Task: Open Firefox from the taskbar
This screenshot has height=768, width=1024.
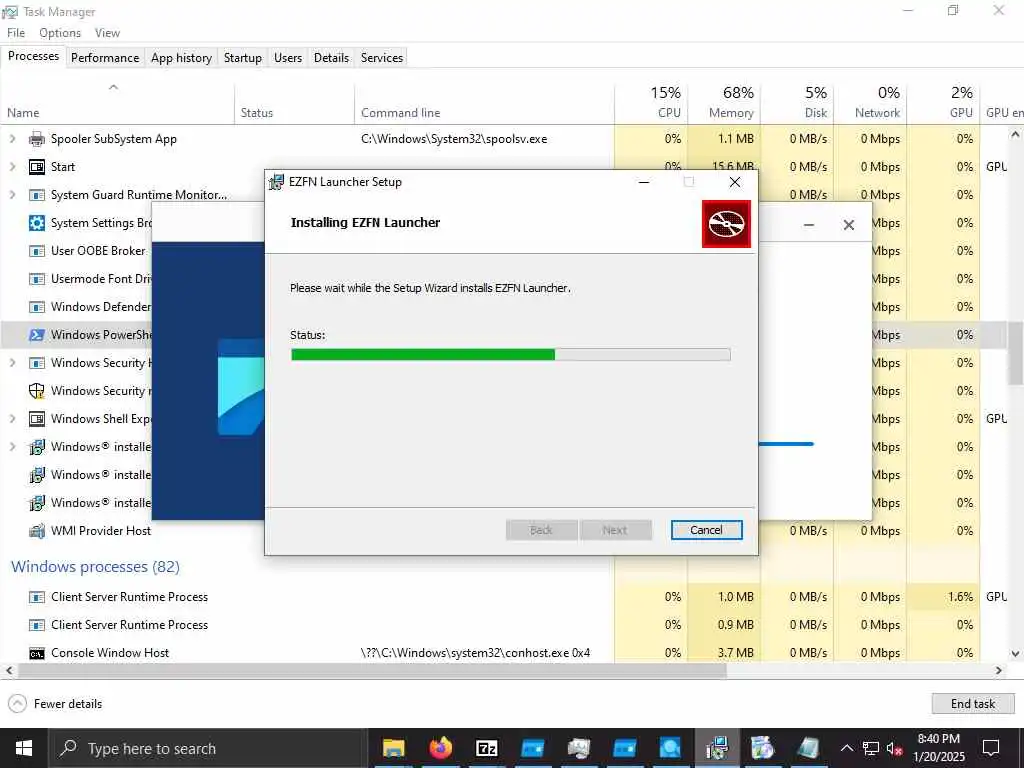Action: pos(441,748)
